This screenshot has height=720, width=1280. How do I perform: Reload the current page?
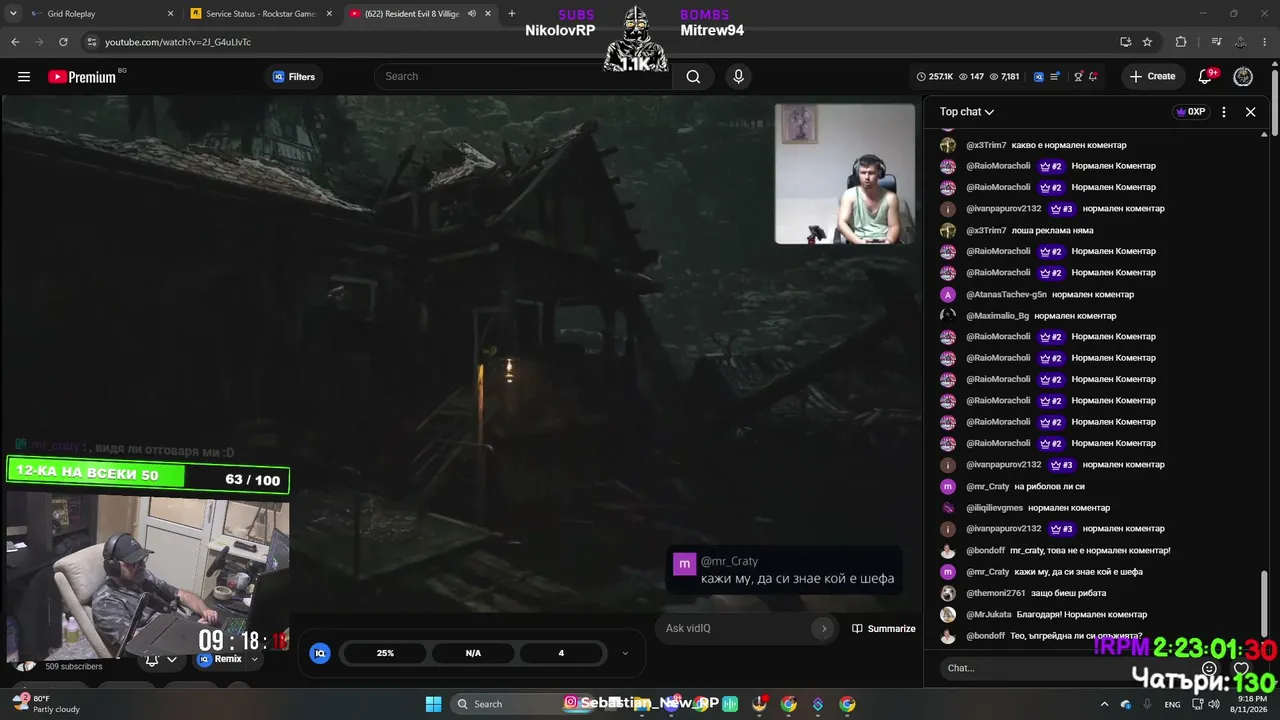(x=63, y=42)
